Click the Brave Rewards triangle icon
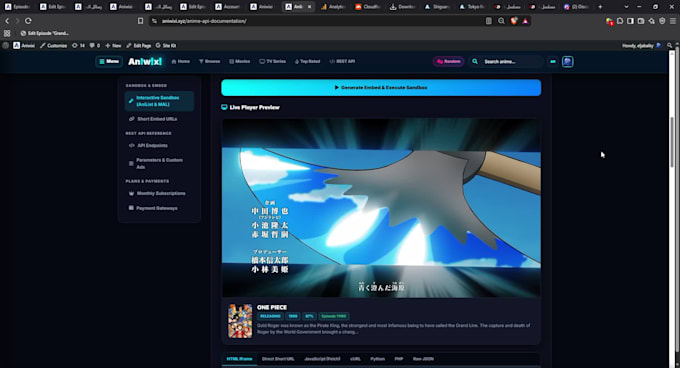Image resolution: width=680 pixels, height=368 pixels. pyautogui.click(x=525, y=21)
